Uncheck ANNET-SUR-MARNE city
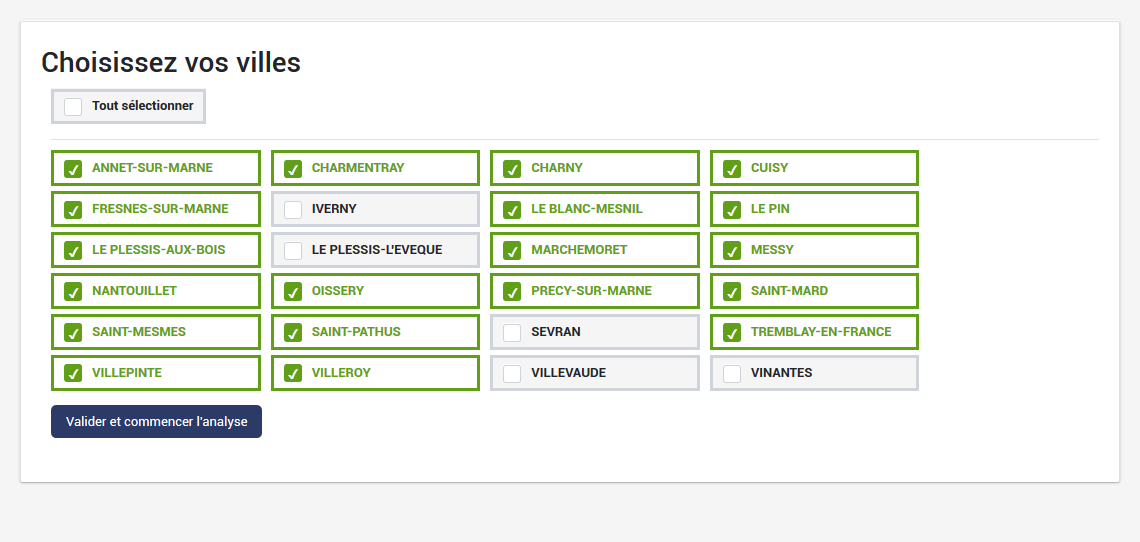Image resolution: width=1140 pixels, height=542 pixels. coord(73,169)
